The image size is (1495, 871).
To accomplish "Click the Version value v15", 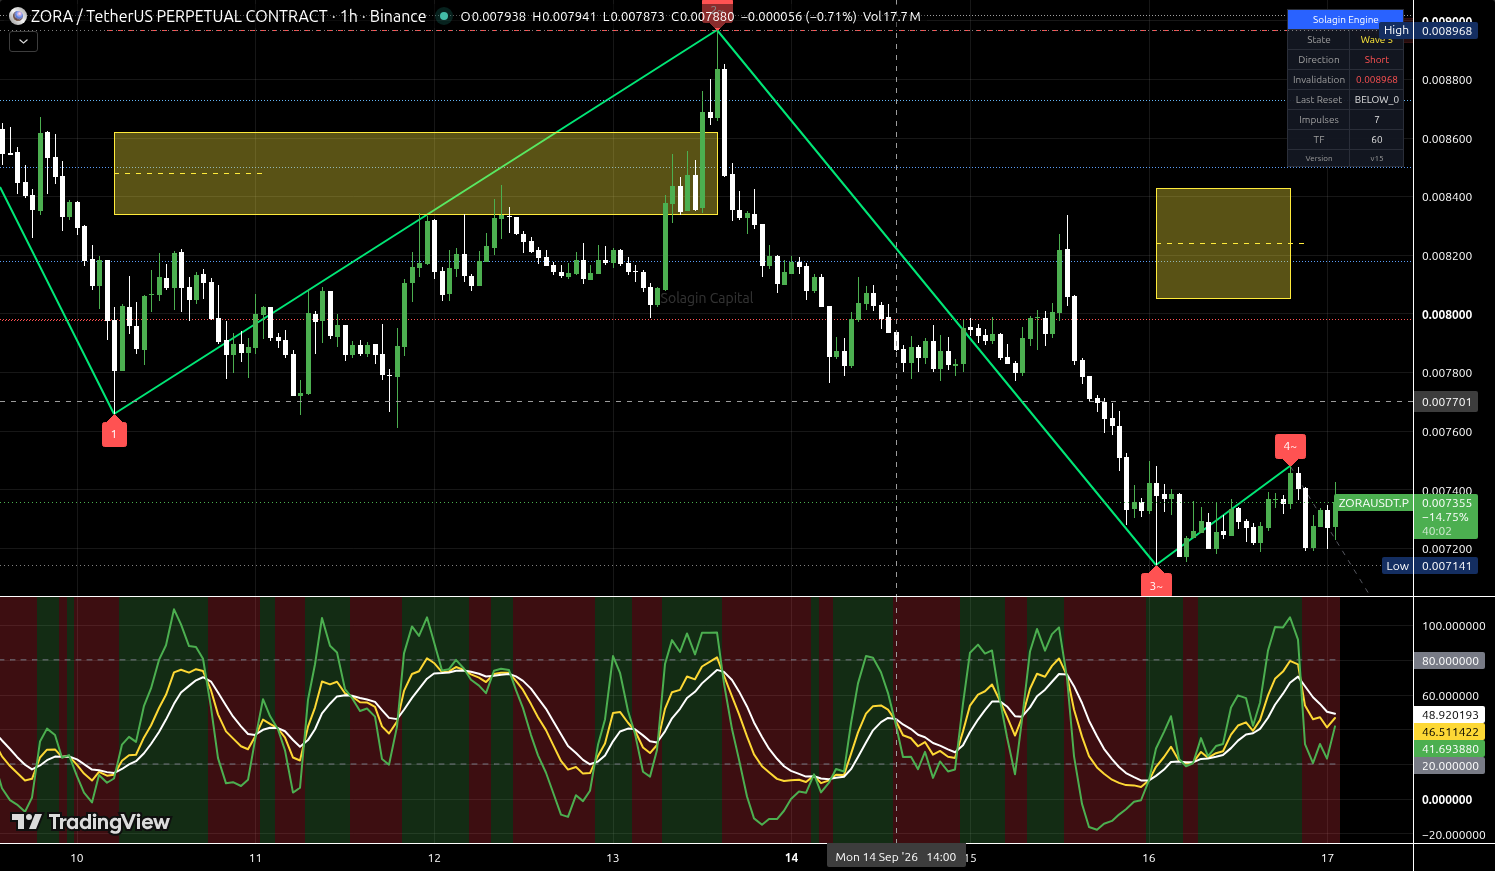I will click(1376, 159).
